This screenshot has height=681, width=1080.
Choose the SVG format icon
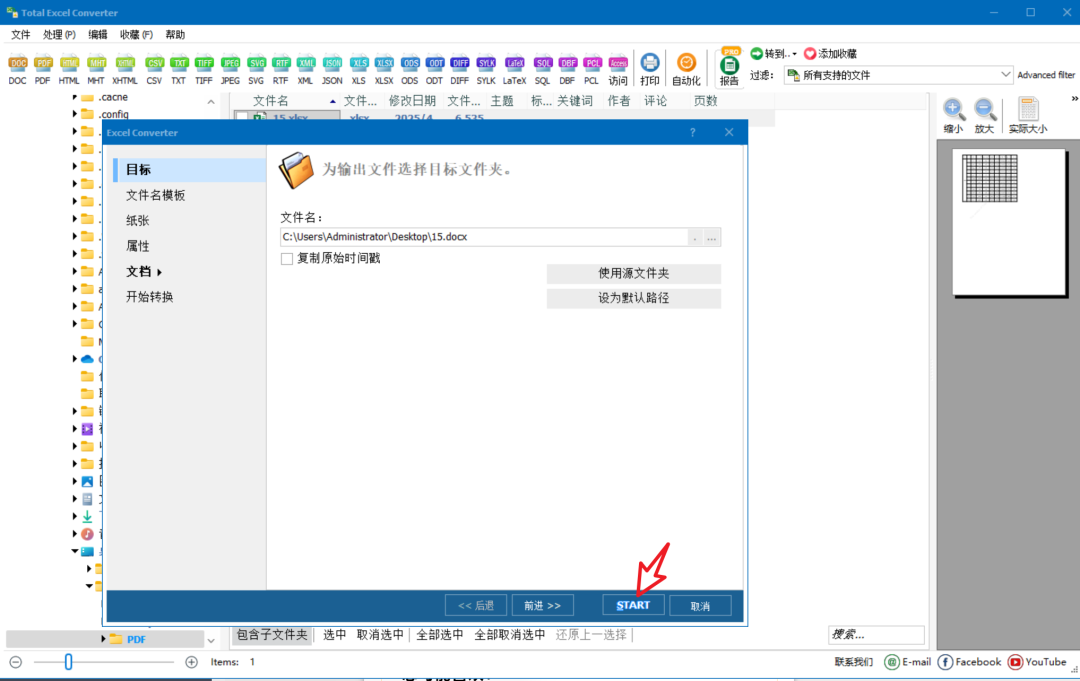[x=256, y=70]
